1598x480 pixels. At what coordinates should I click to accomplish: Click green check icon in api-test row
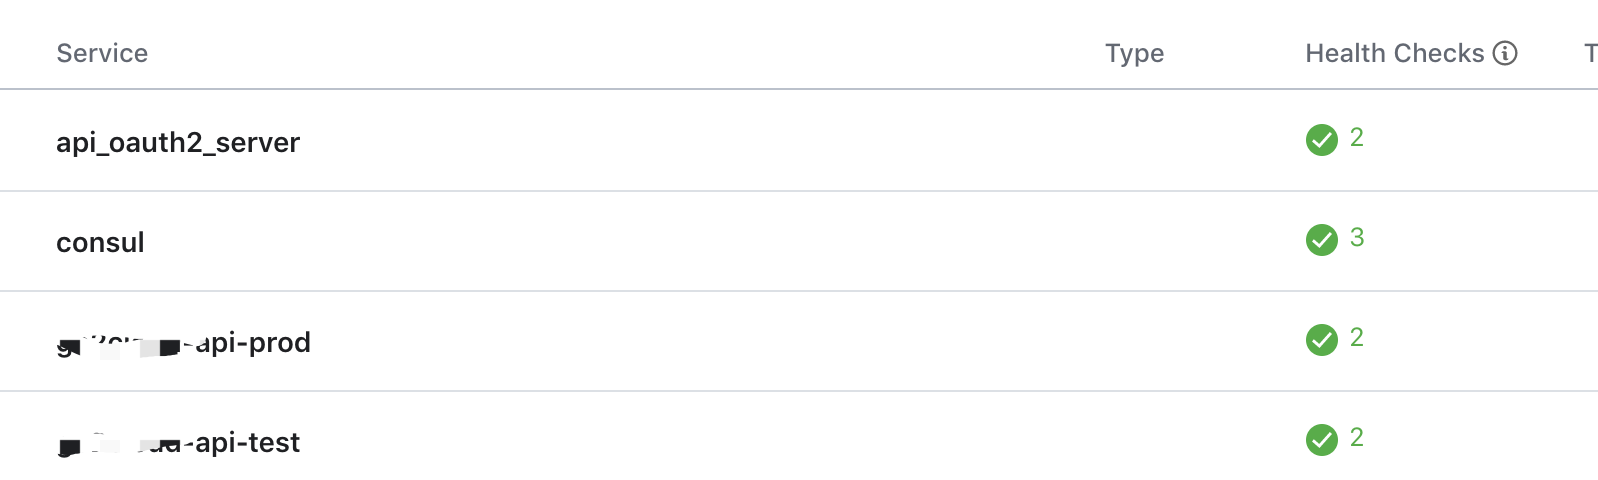1321,440
